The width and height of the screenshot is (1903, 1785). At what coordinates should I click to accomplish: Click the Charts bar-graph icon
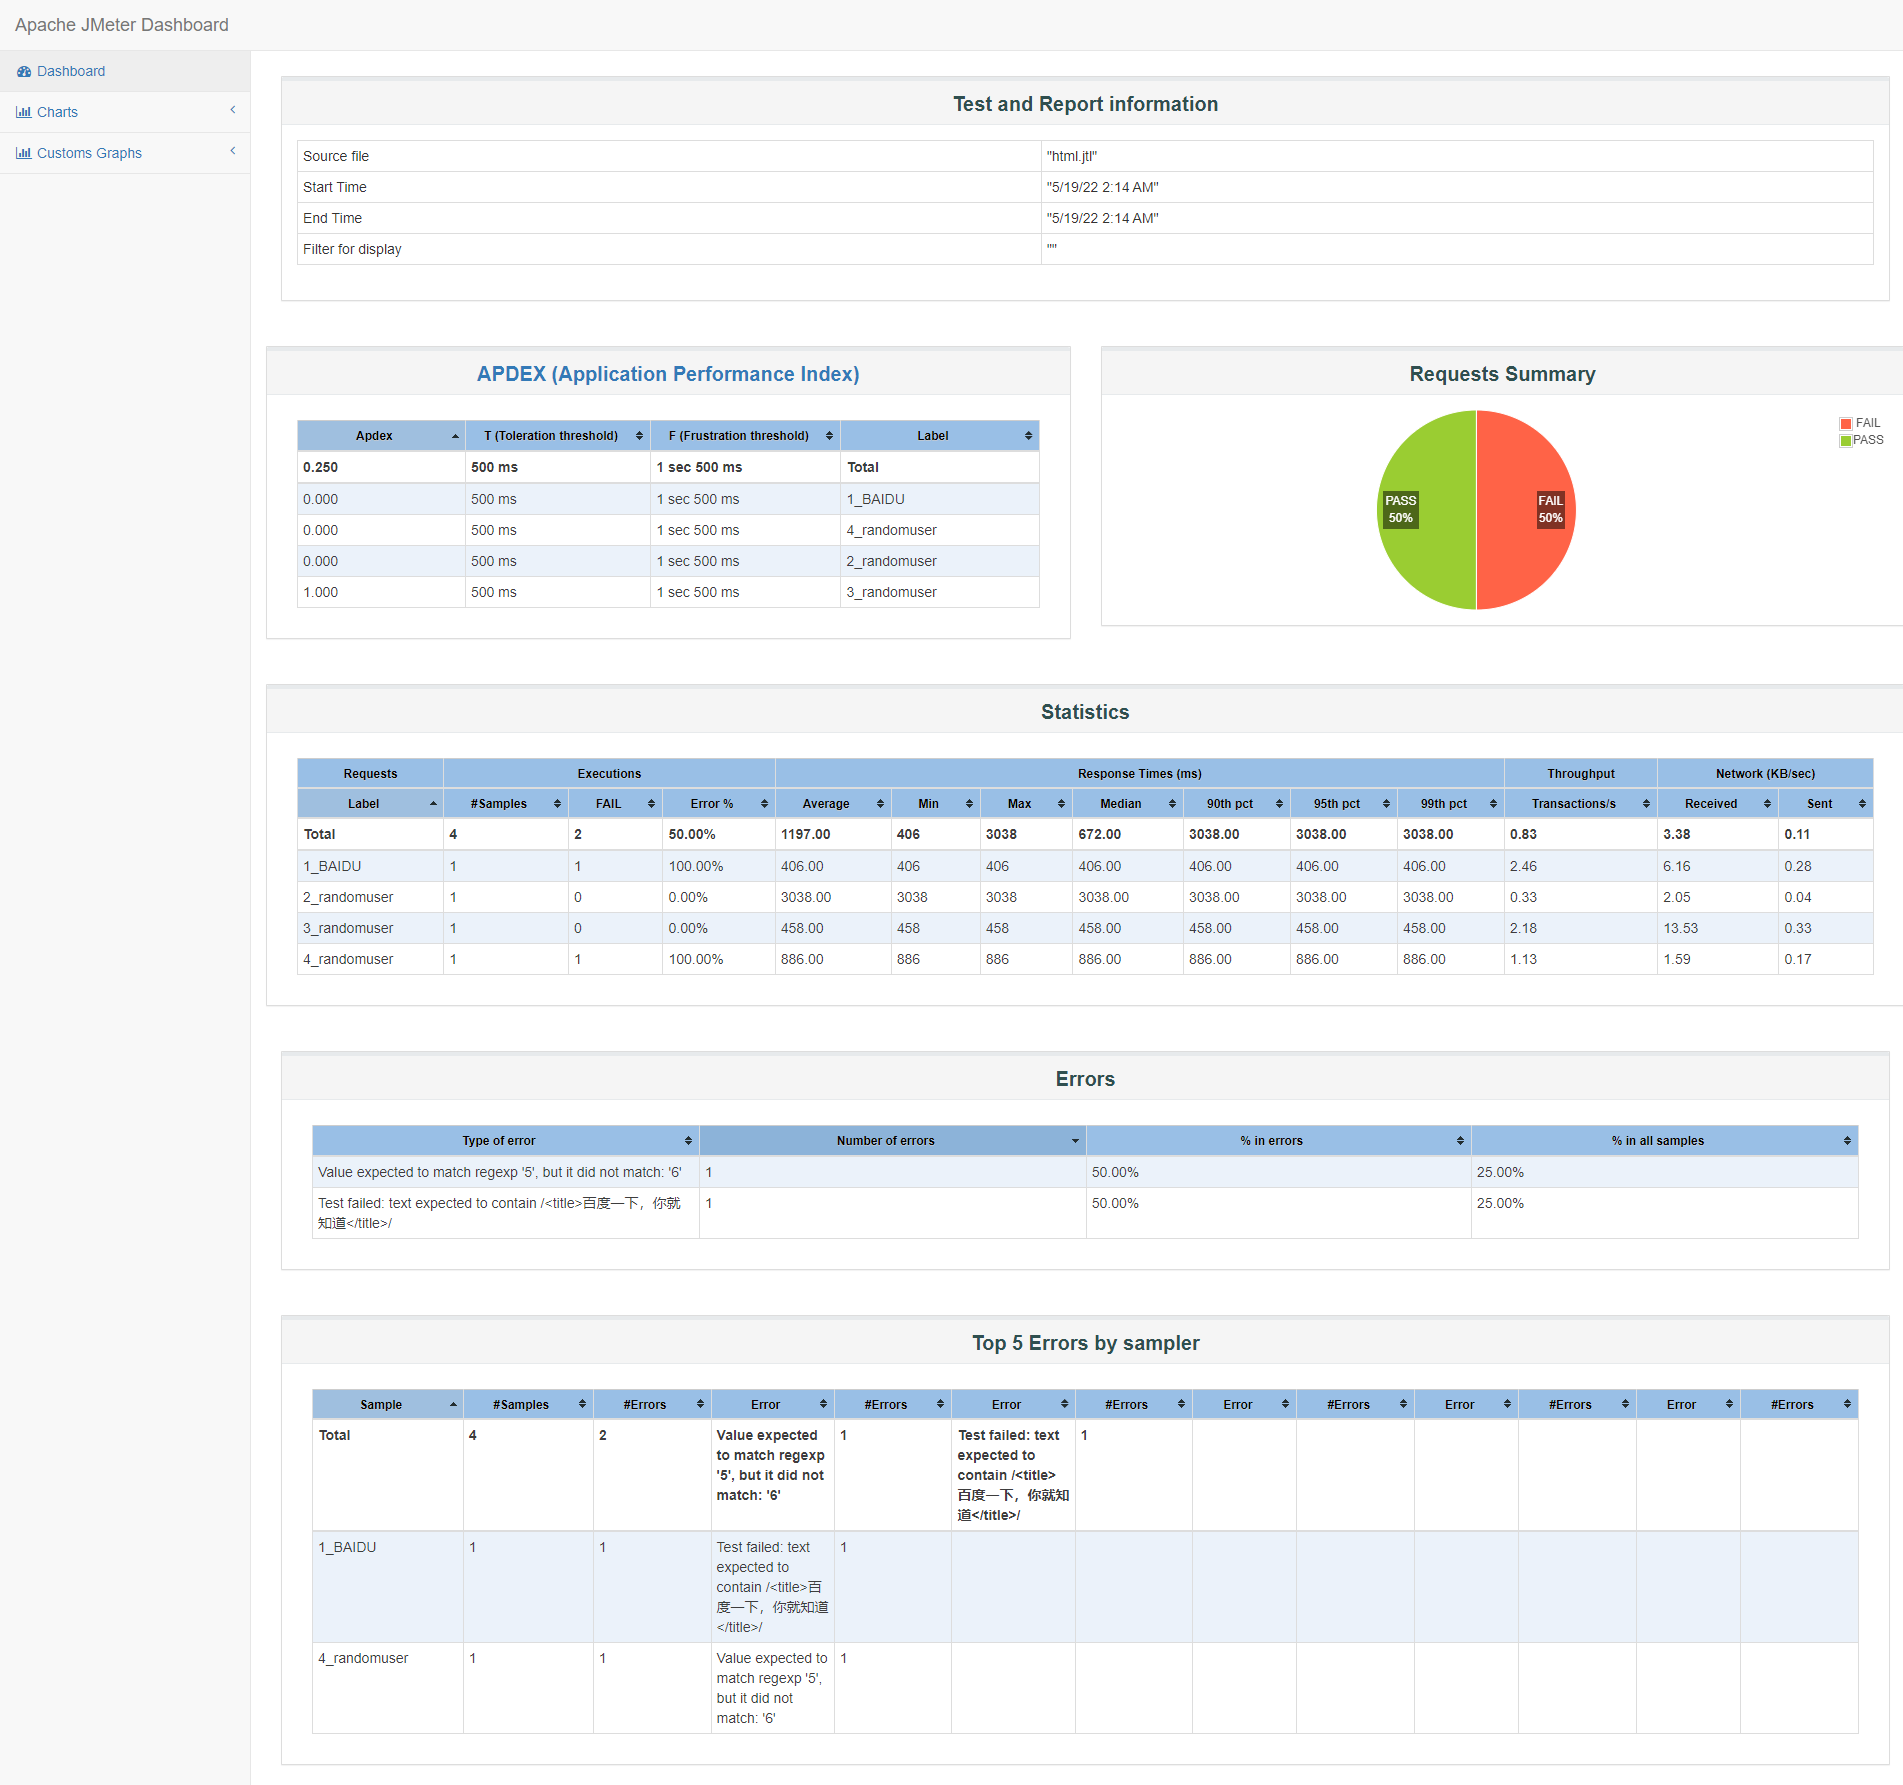pos(24,112)
